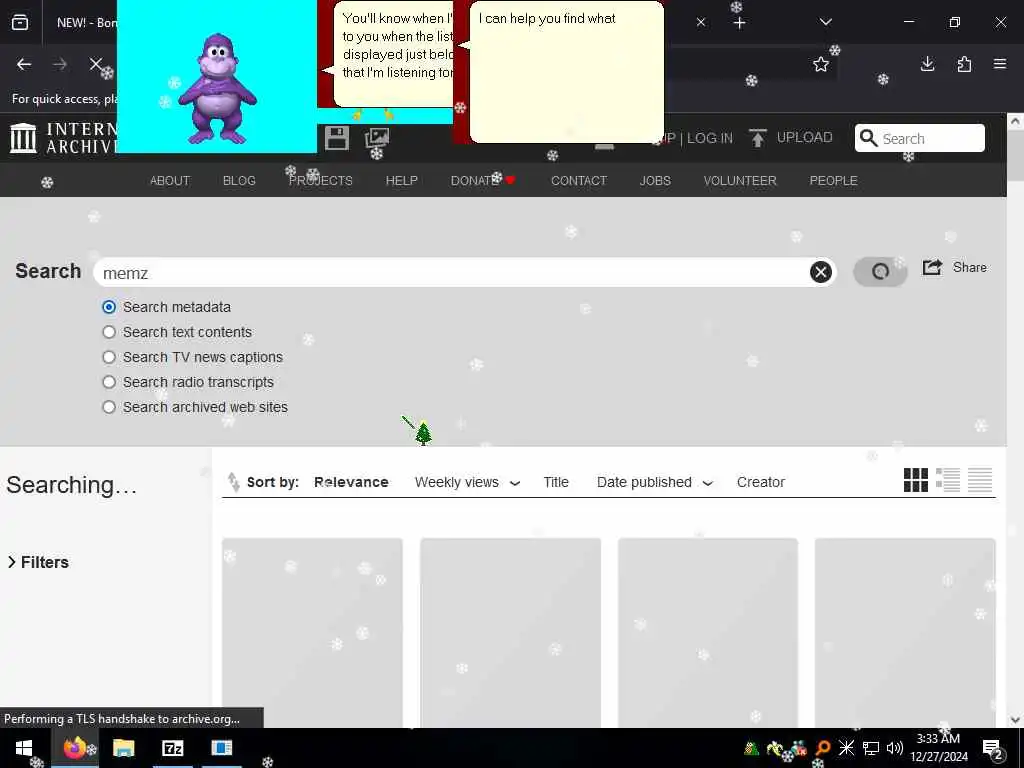
Task: Click the magnifier in the header search box
Action: [869, 138]
